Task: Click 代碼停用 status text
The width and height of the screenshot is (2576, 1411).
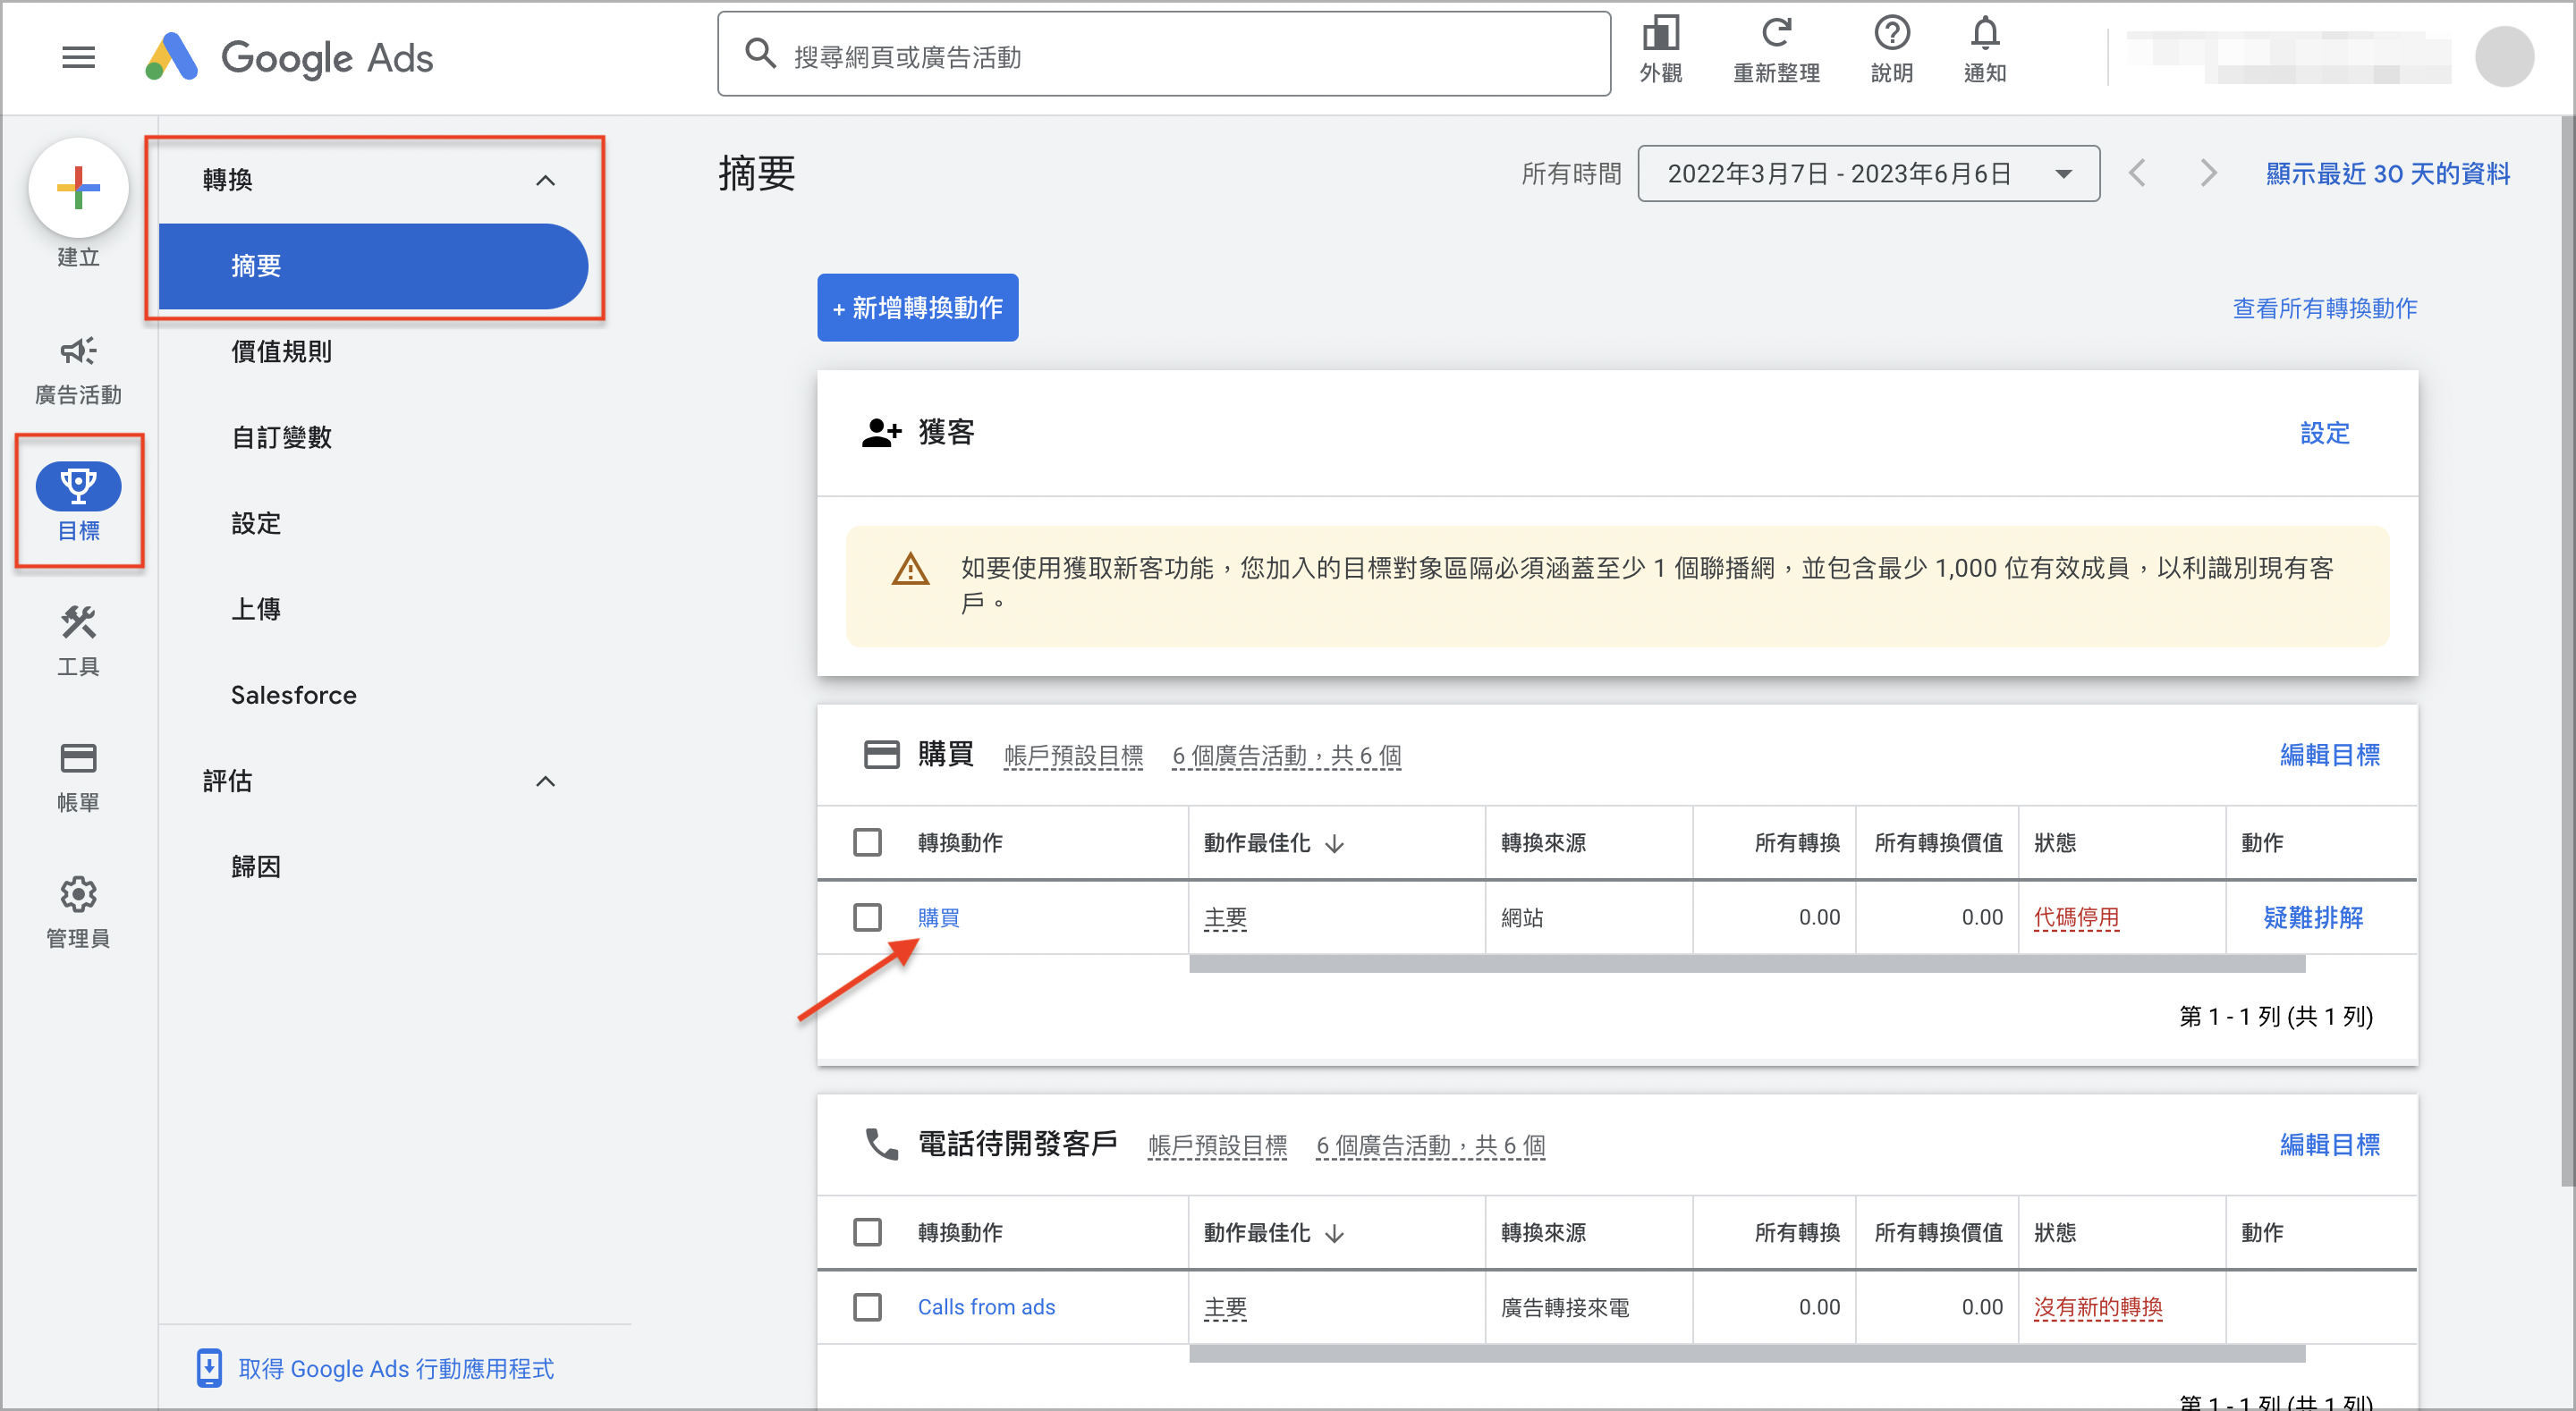Action: (2076, 917)
